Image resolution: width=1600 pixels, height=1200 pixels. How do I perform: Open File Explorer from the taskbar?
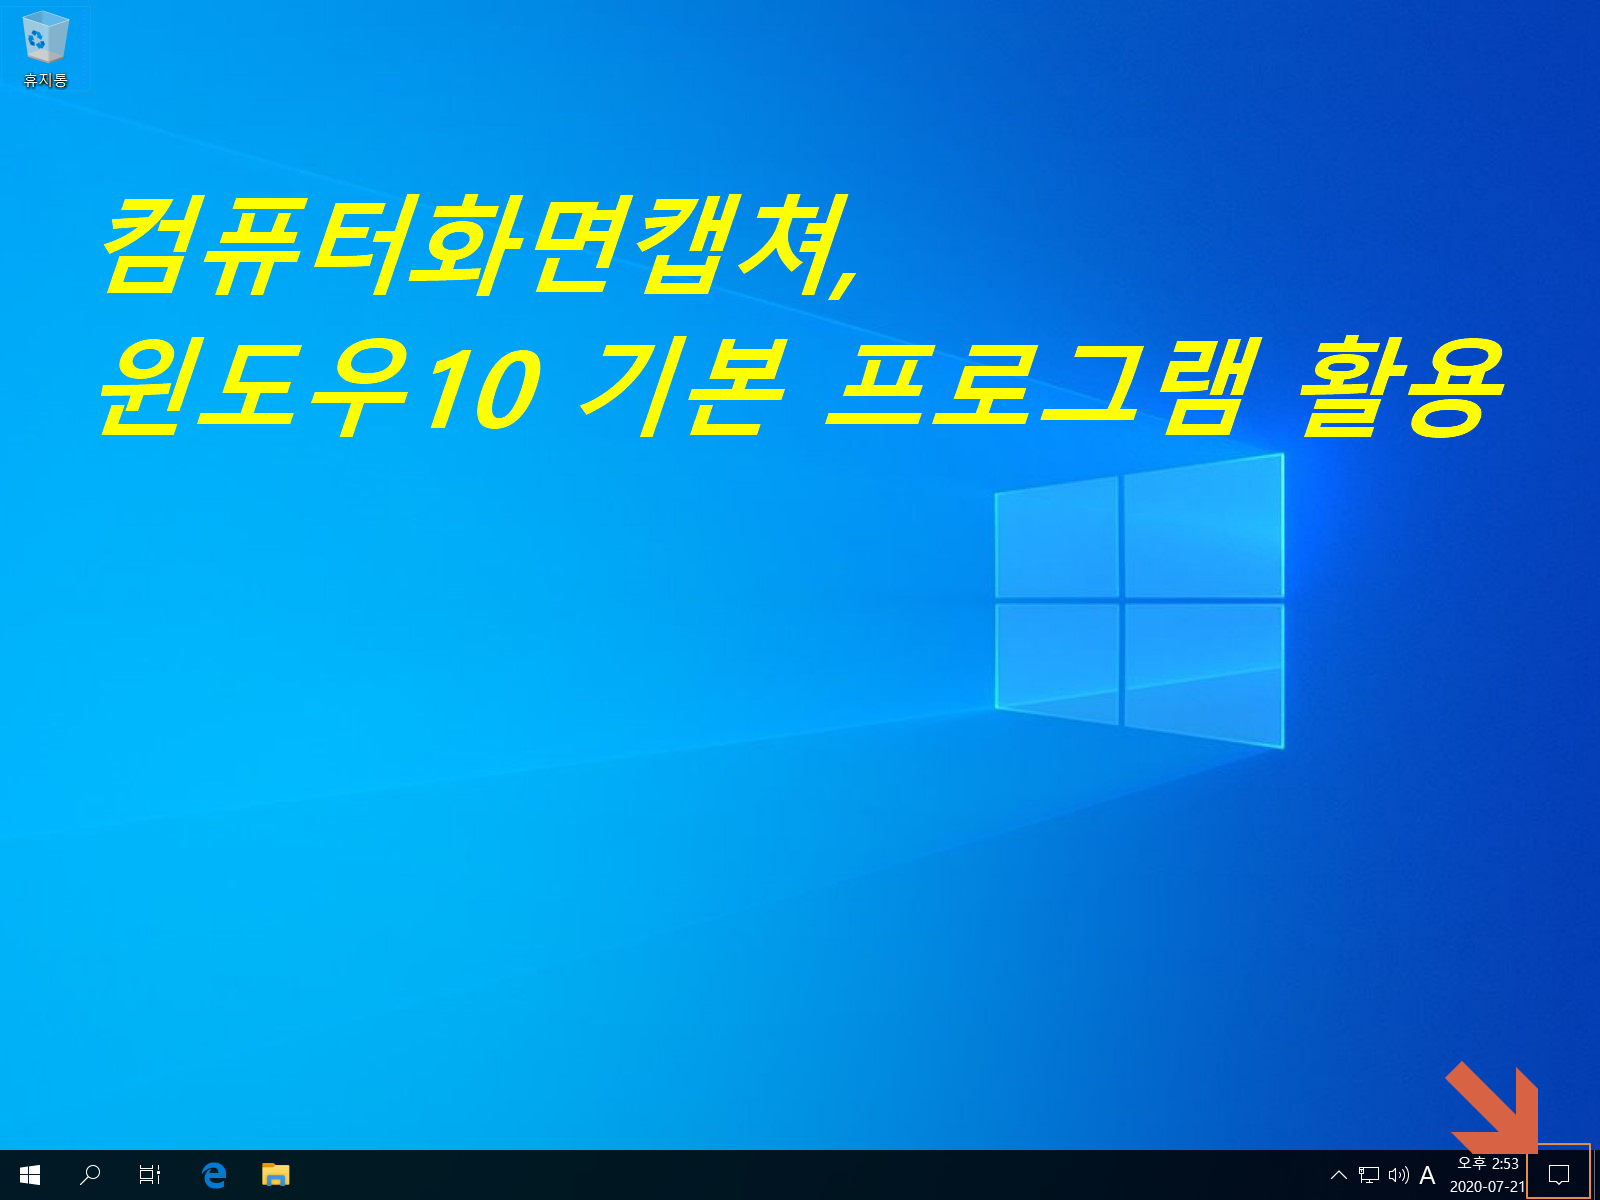275,1175
